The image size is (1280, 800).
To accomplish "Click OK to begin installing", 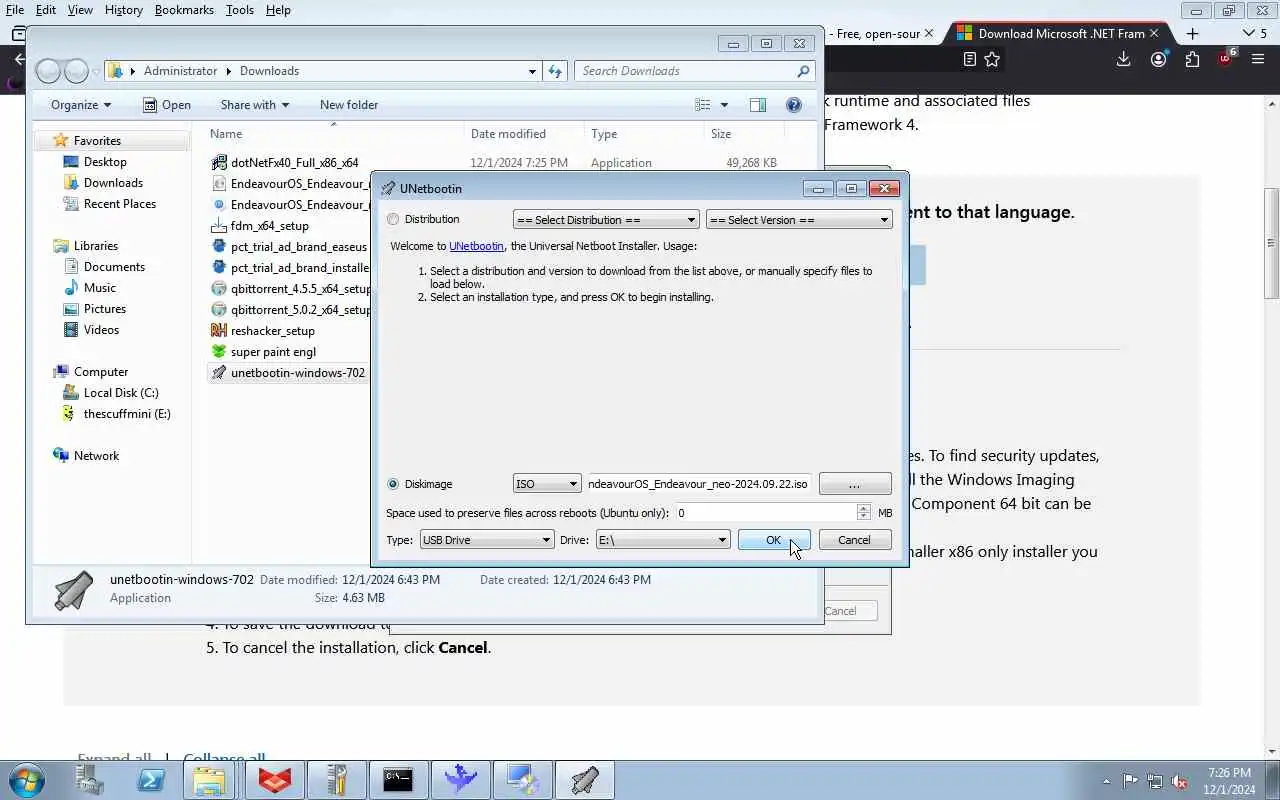I will (x=774, y=540).
